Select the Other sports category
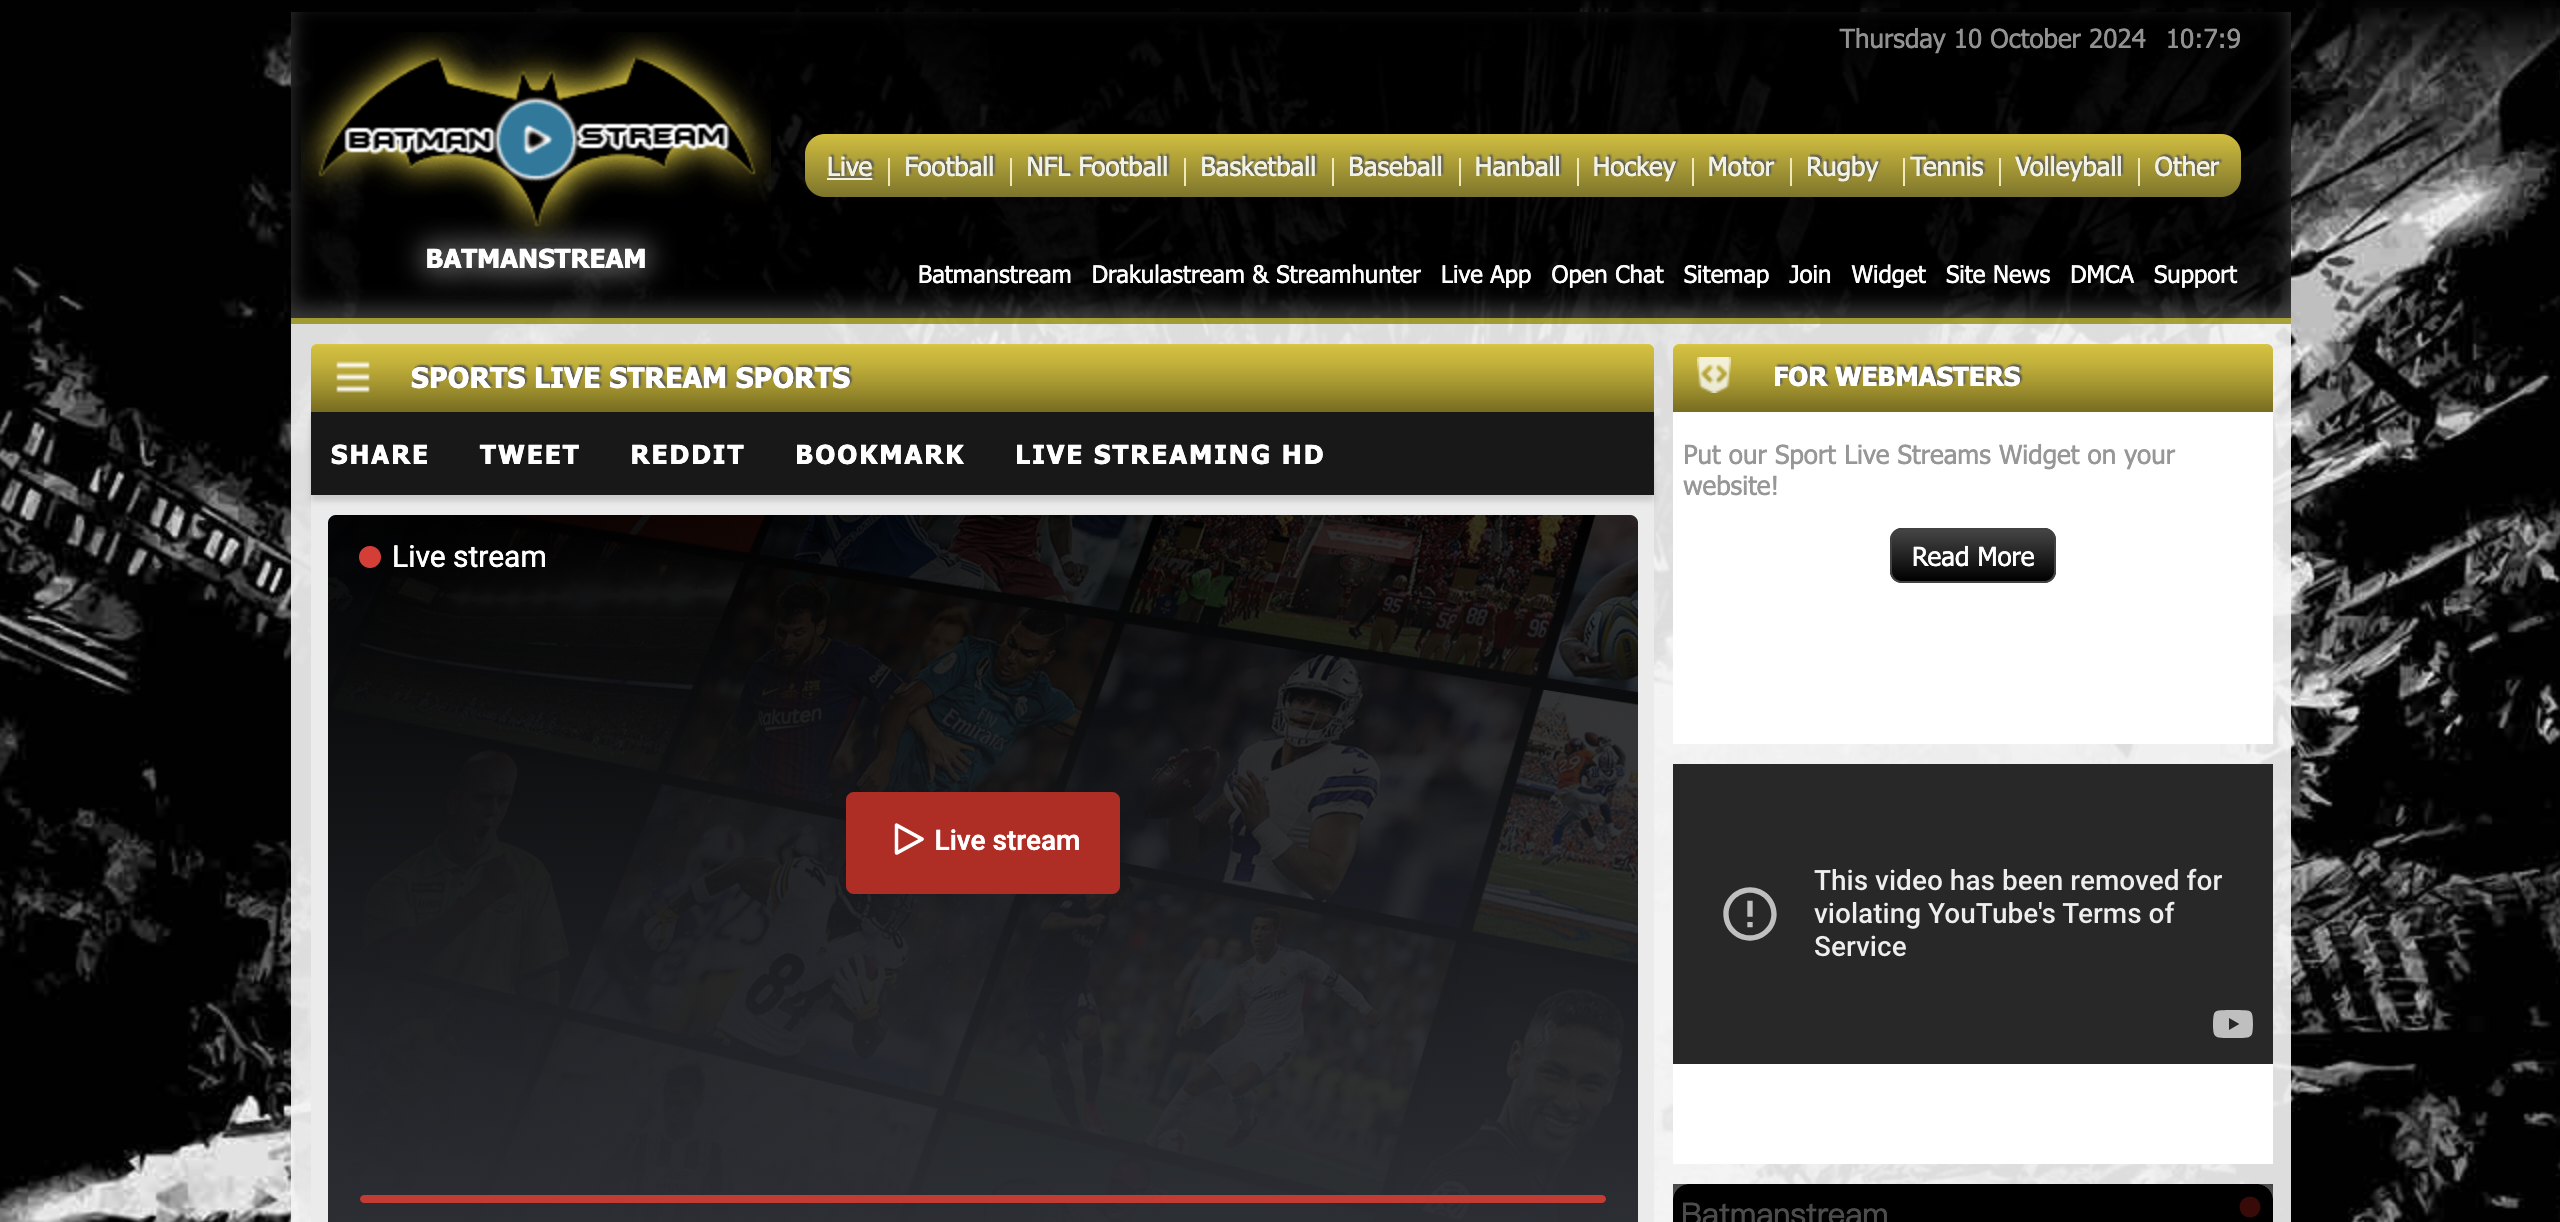 pos(2186,167)
